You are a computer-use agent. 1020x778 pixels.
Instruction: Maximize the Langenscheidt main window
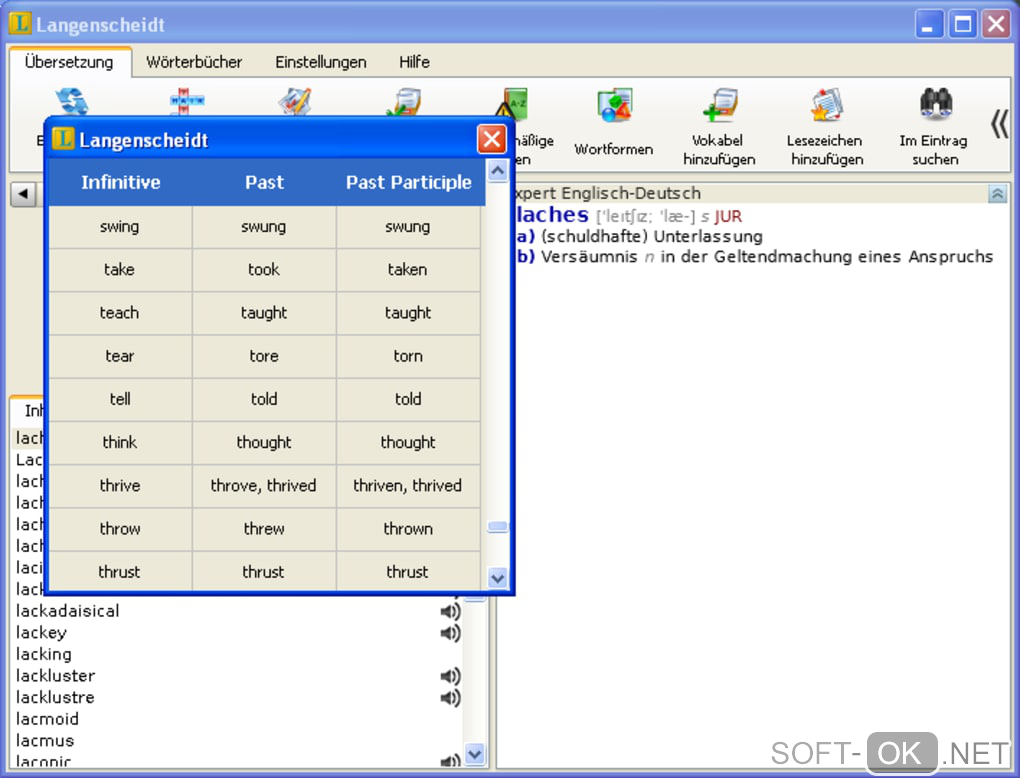pyautogui.click(x=962, y=25)
